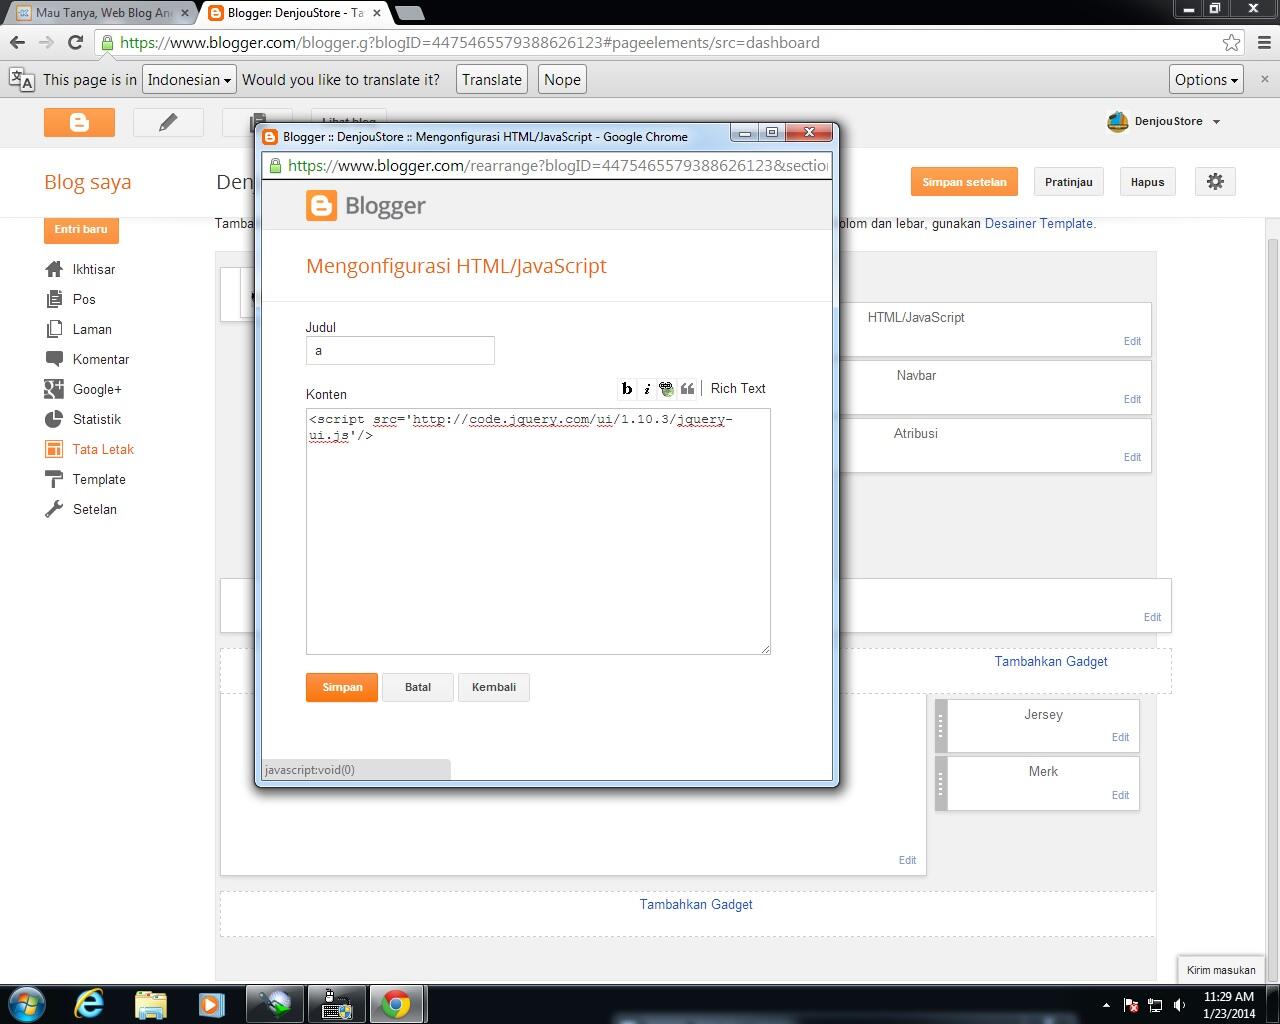
Task: Click the main window address bar URL
Action: pos(469,43)
